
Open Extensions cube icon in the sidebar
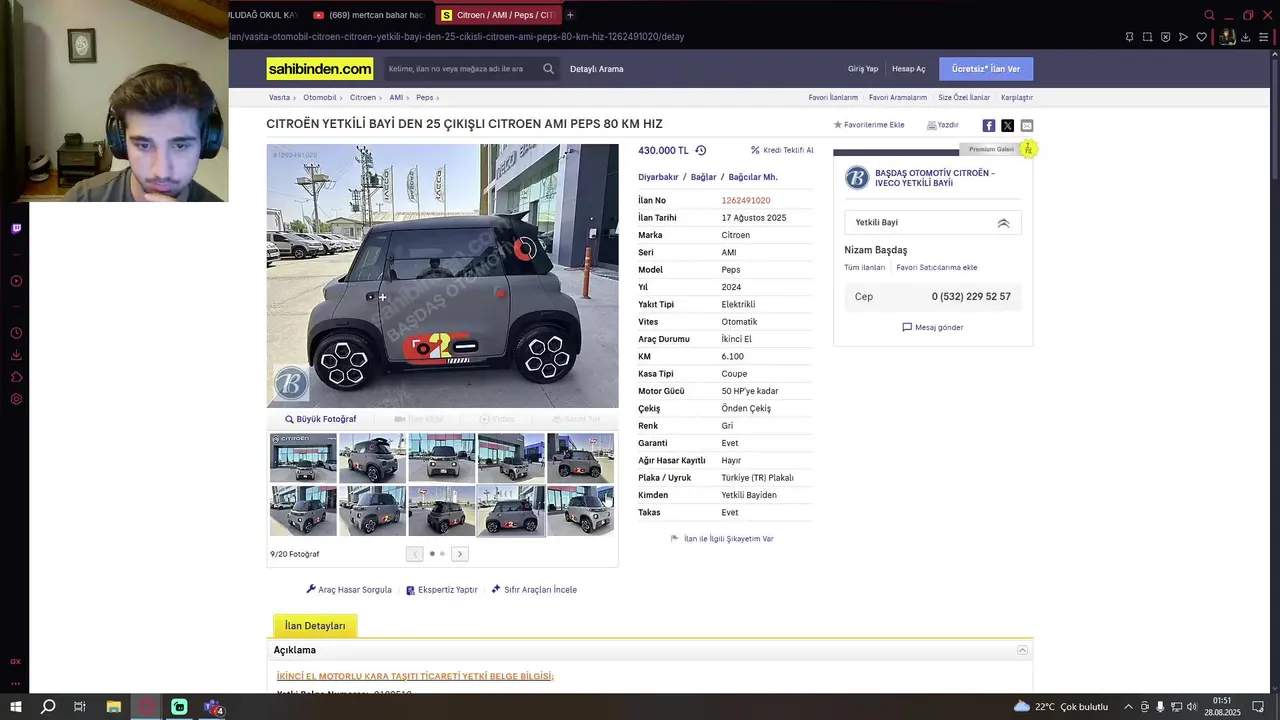click(16, 377)
